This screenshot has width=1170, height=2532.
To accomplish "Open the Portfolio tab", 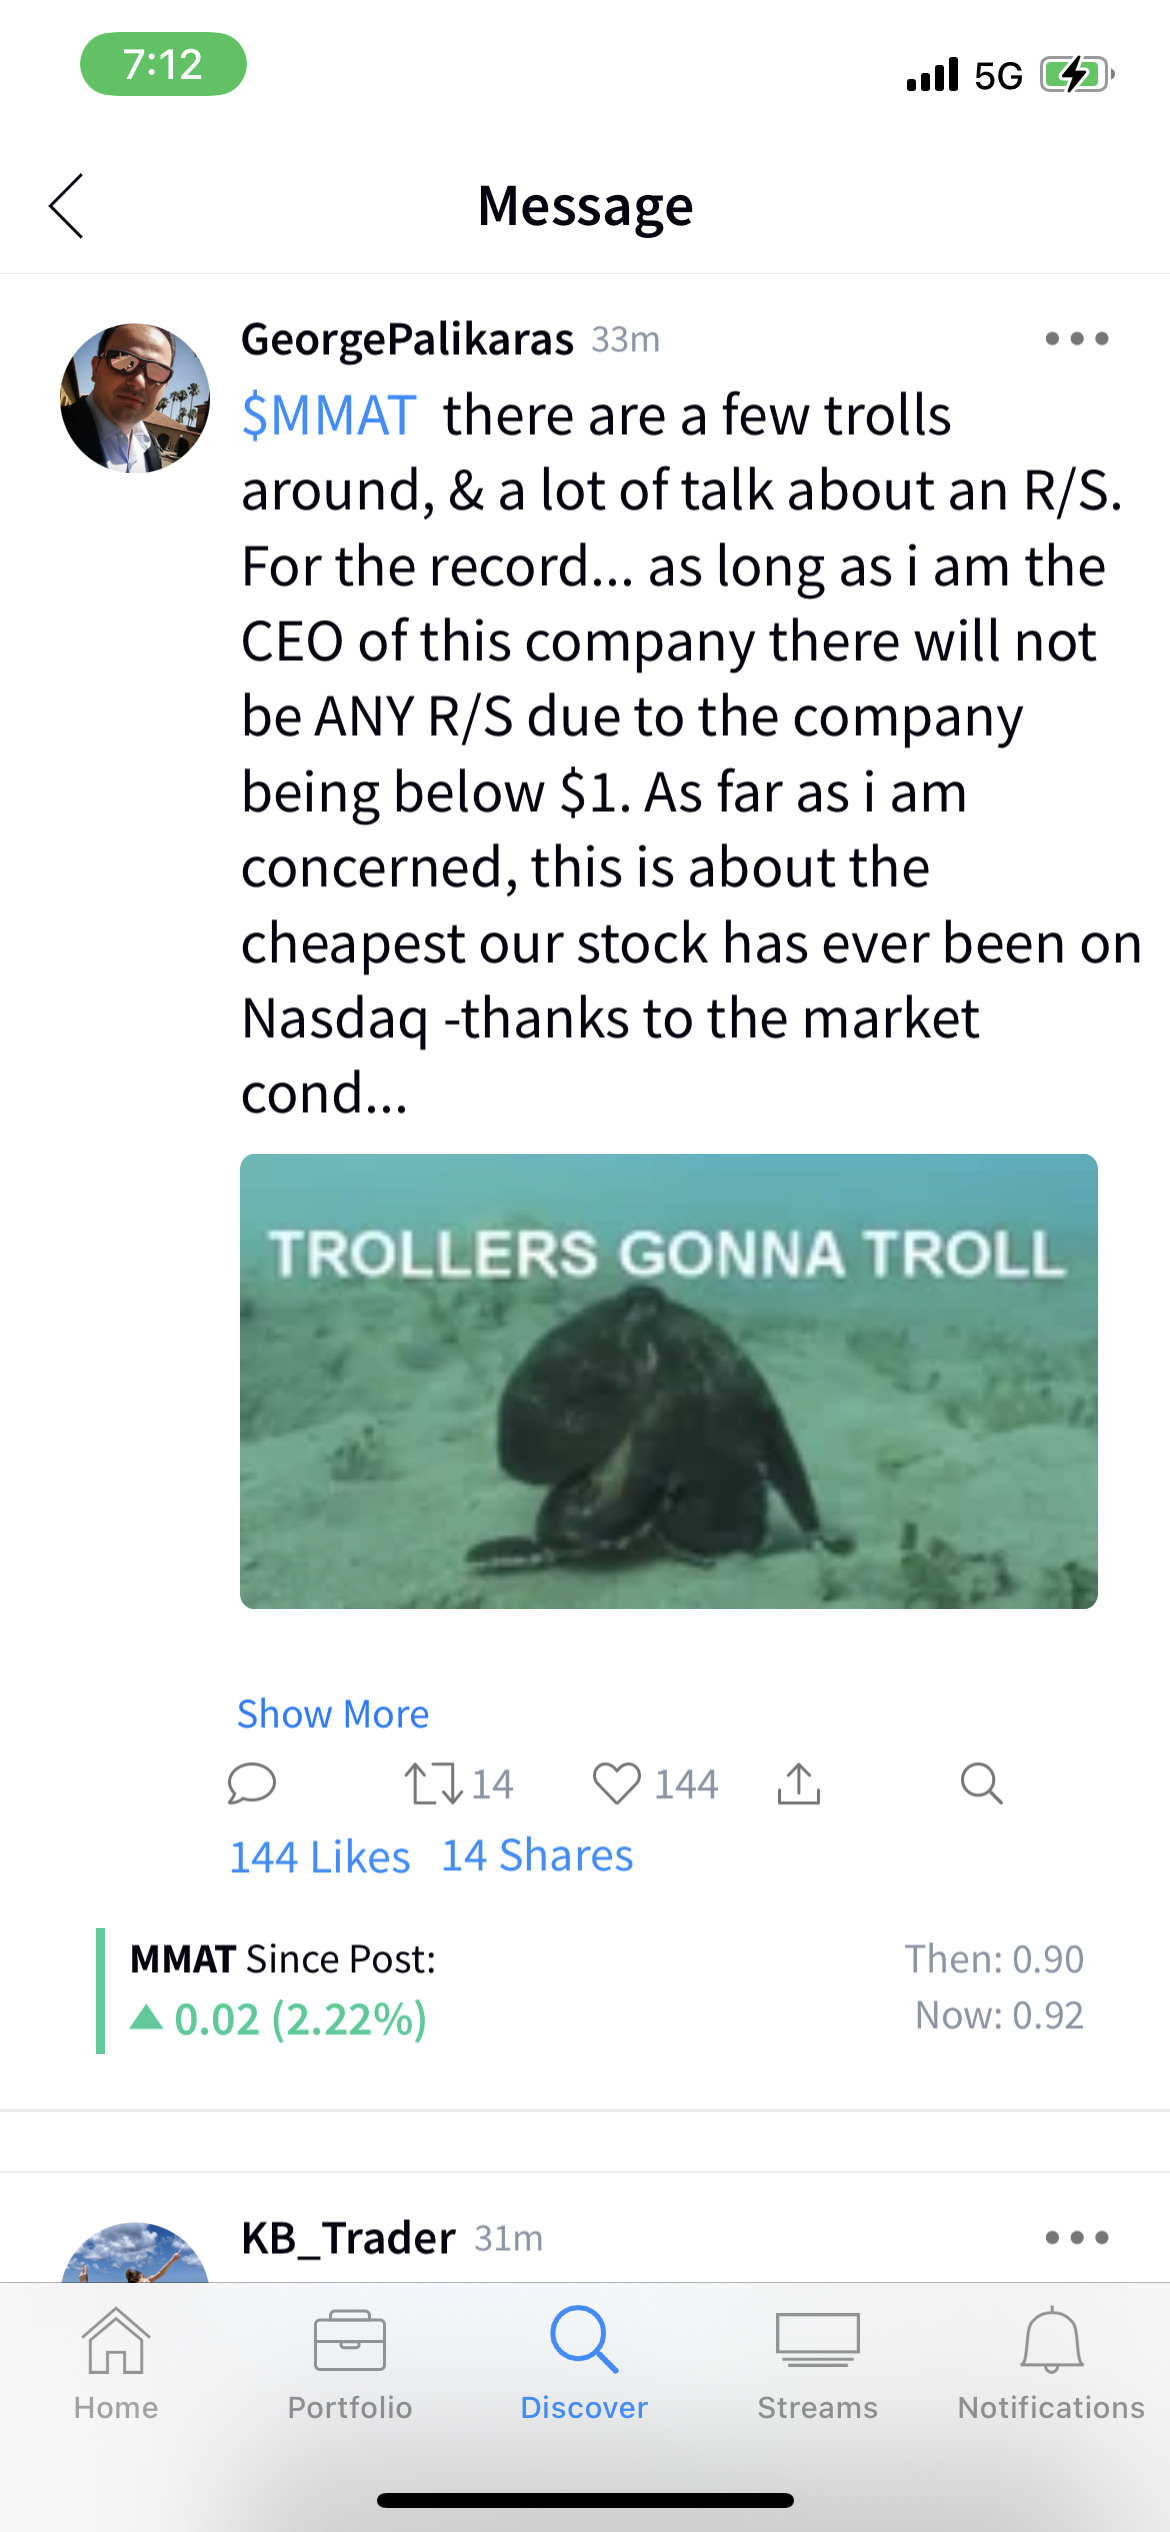I will (350, 2364).
